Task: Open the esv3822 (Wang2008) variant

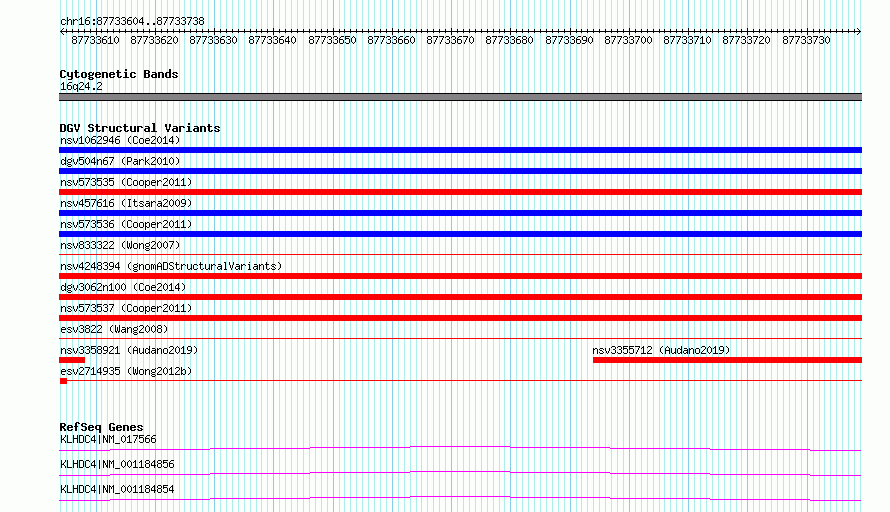Action: [x=114, y=329]
